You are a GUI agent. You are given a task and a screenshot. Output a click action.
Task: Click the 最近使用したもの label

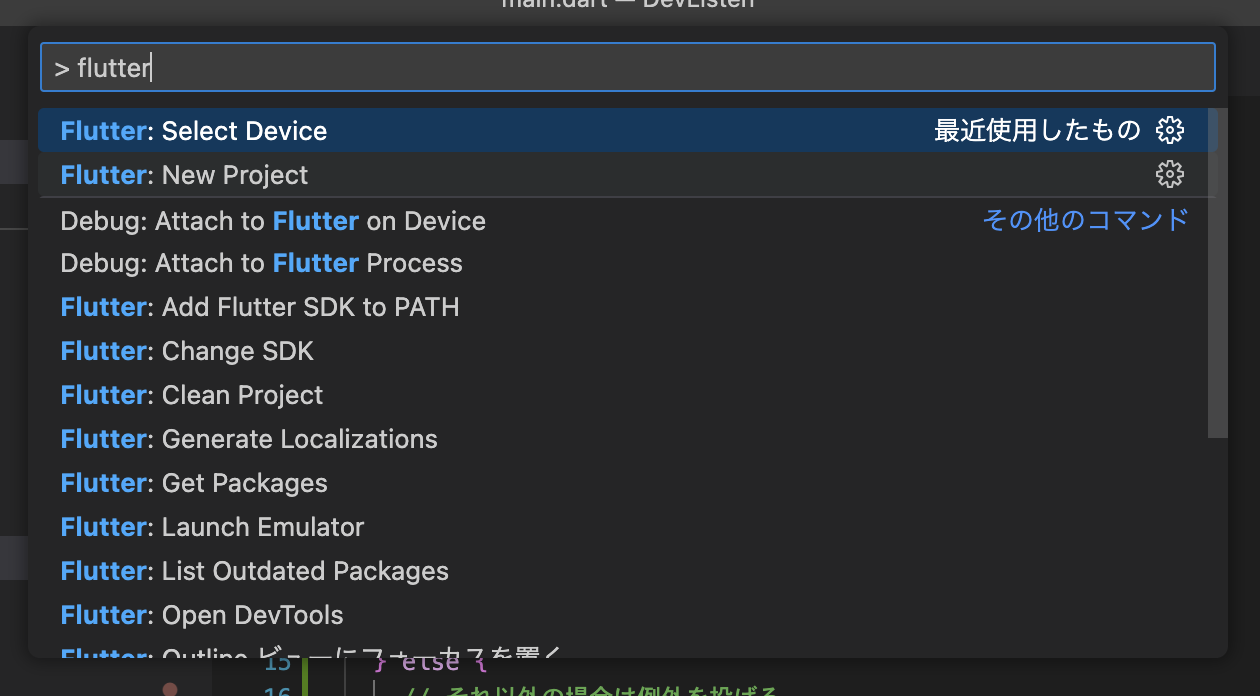coord(1036,131)
